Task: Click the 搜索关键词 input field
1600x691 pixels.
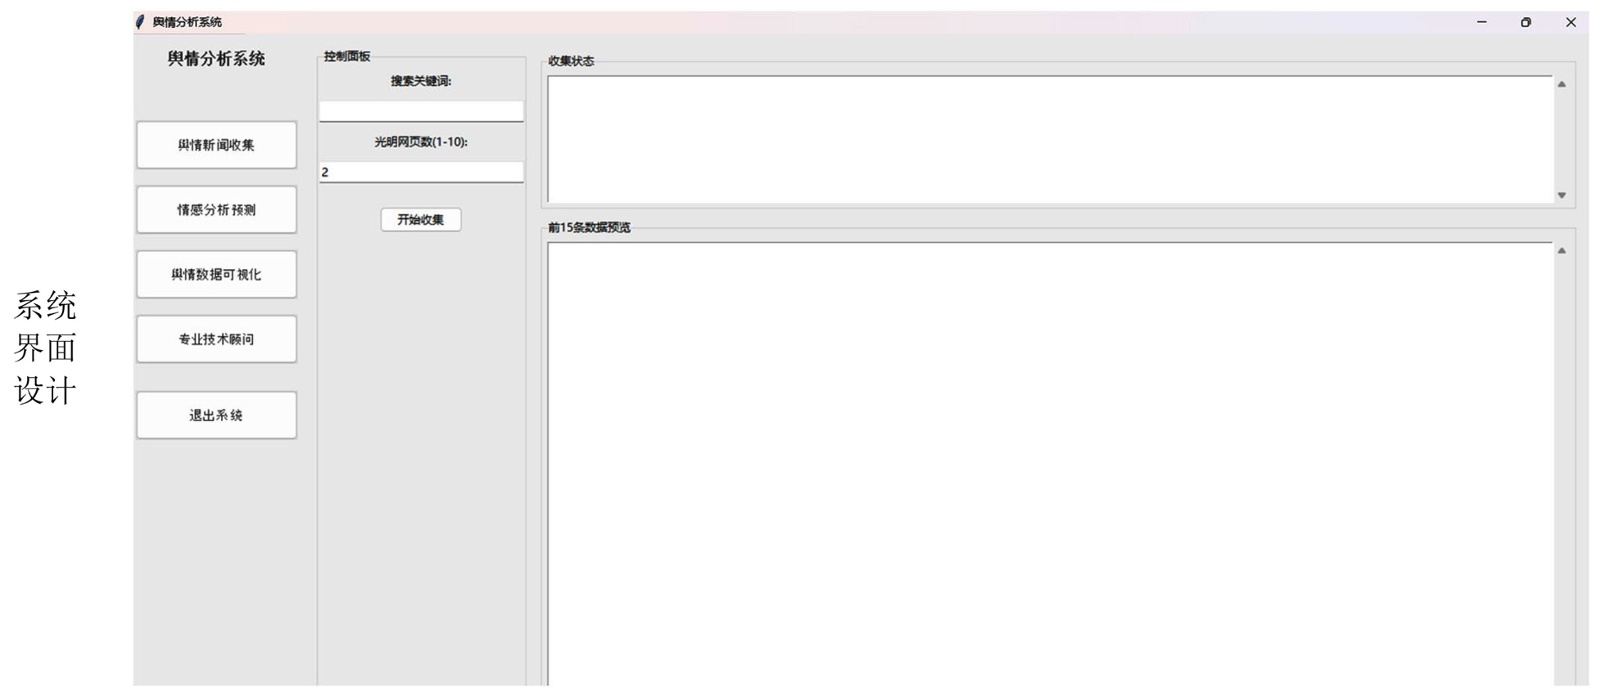Action: click(421, 111)
